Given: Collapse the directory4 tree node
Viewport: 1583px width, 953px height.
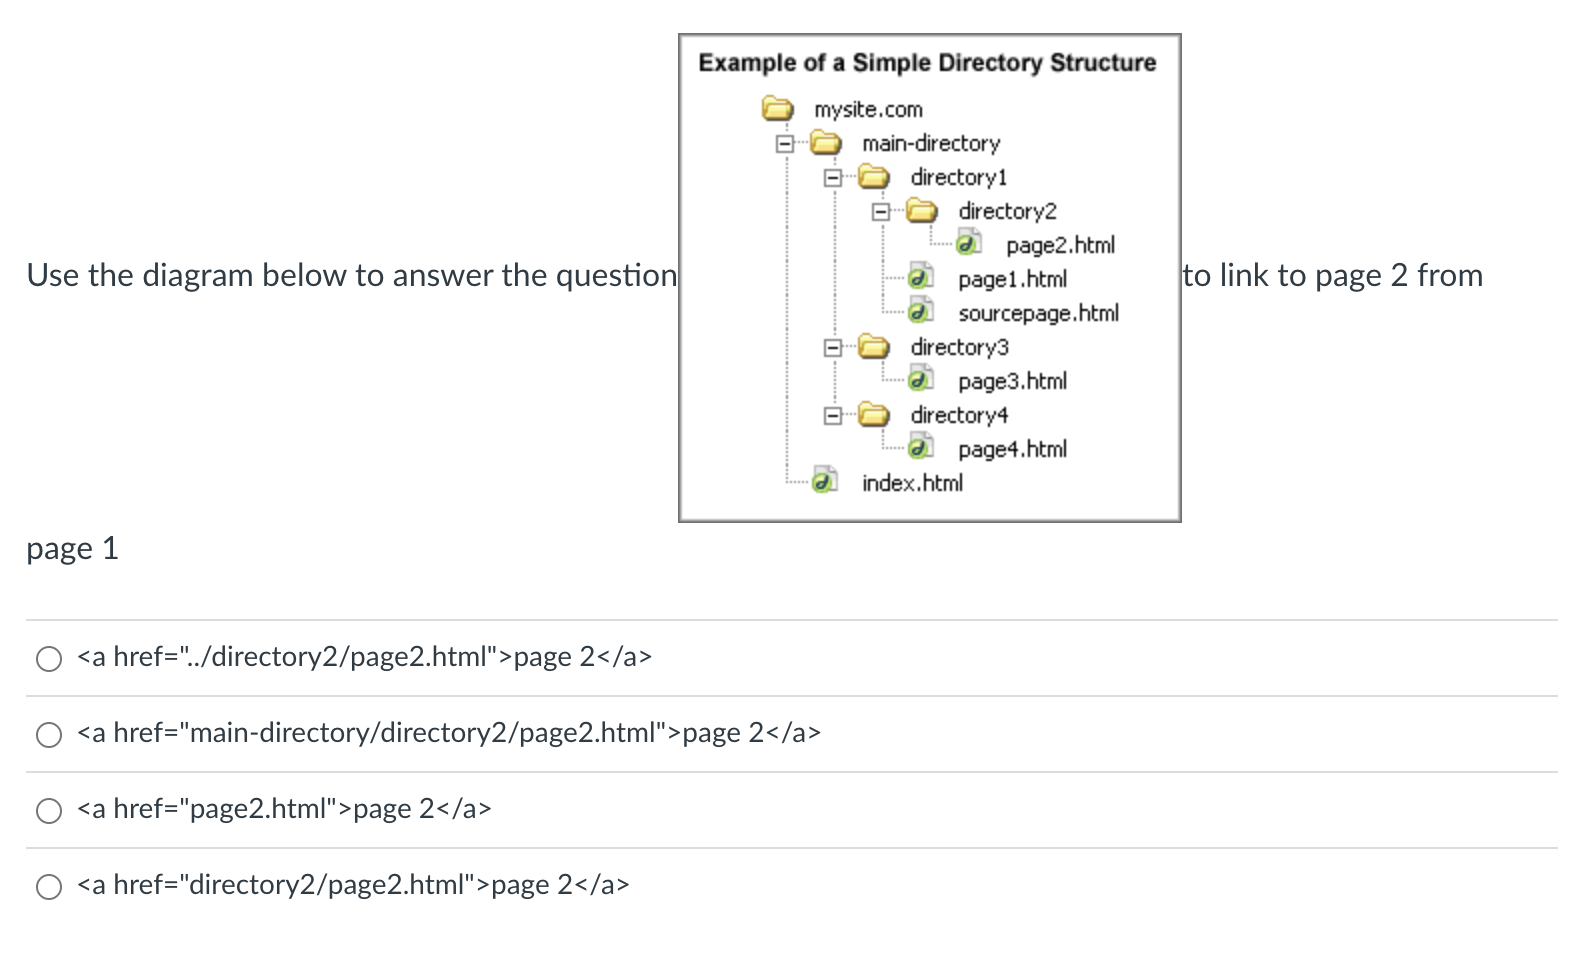Looking at the screenshot, I should 831,414.
